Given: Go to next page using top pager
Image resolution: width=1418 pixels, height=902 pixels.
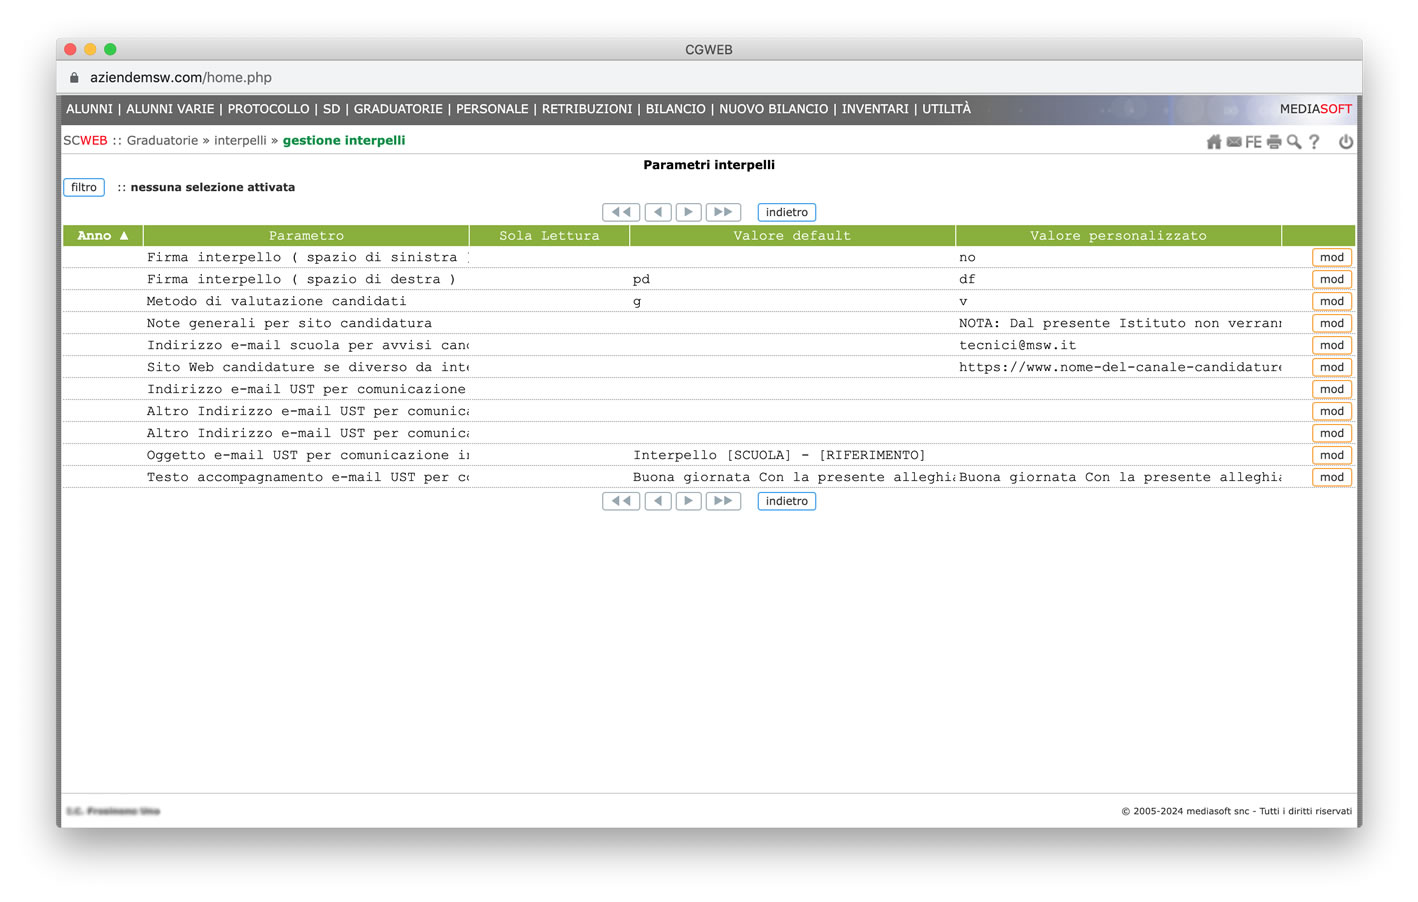Looking at the screenshot, I should pos(688,212).
